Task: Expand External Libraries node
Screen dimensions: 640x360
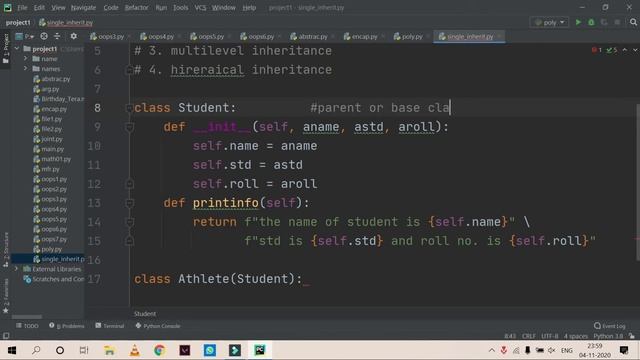Action: point(16,269)
